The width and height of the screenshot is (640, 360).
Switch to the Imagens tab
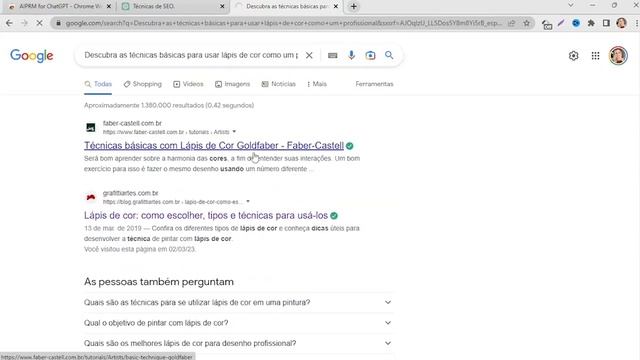[x=232, y=84]
